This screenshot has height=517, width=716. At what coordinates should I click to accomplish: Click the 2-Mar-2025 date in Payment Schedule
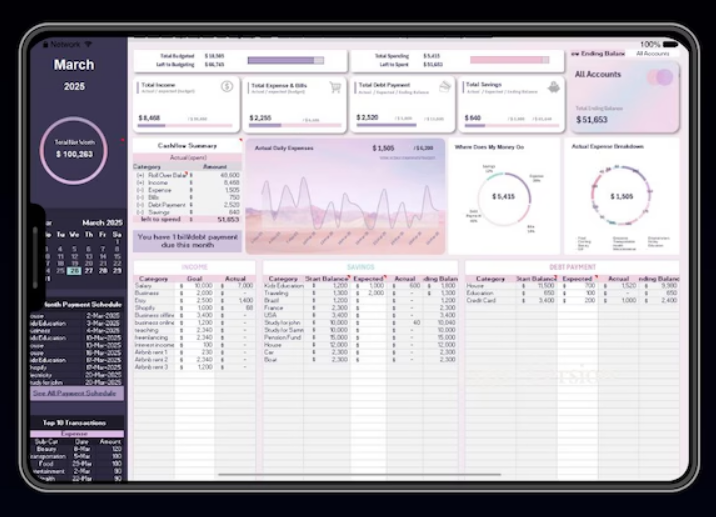103,316
